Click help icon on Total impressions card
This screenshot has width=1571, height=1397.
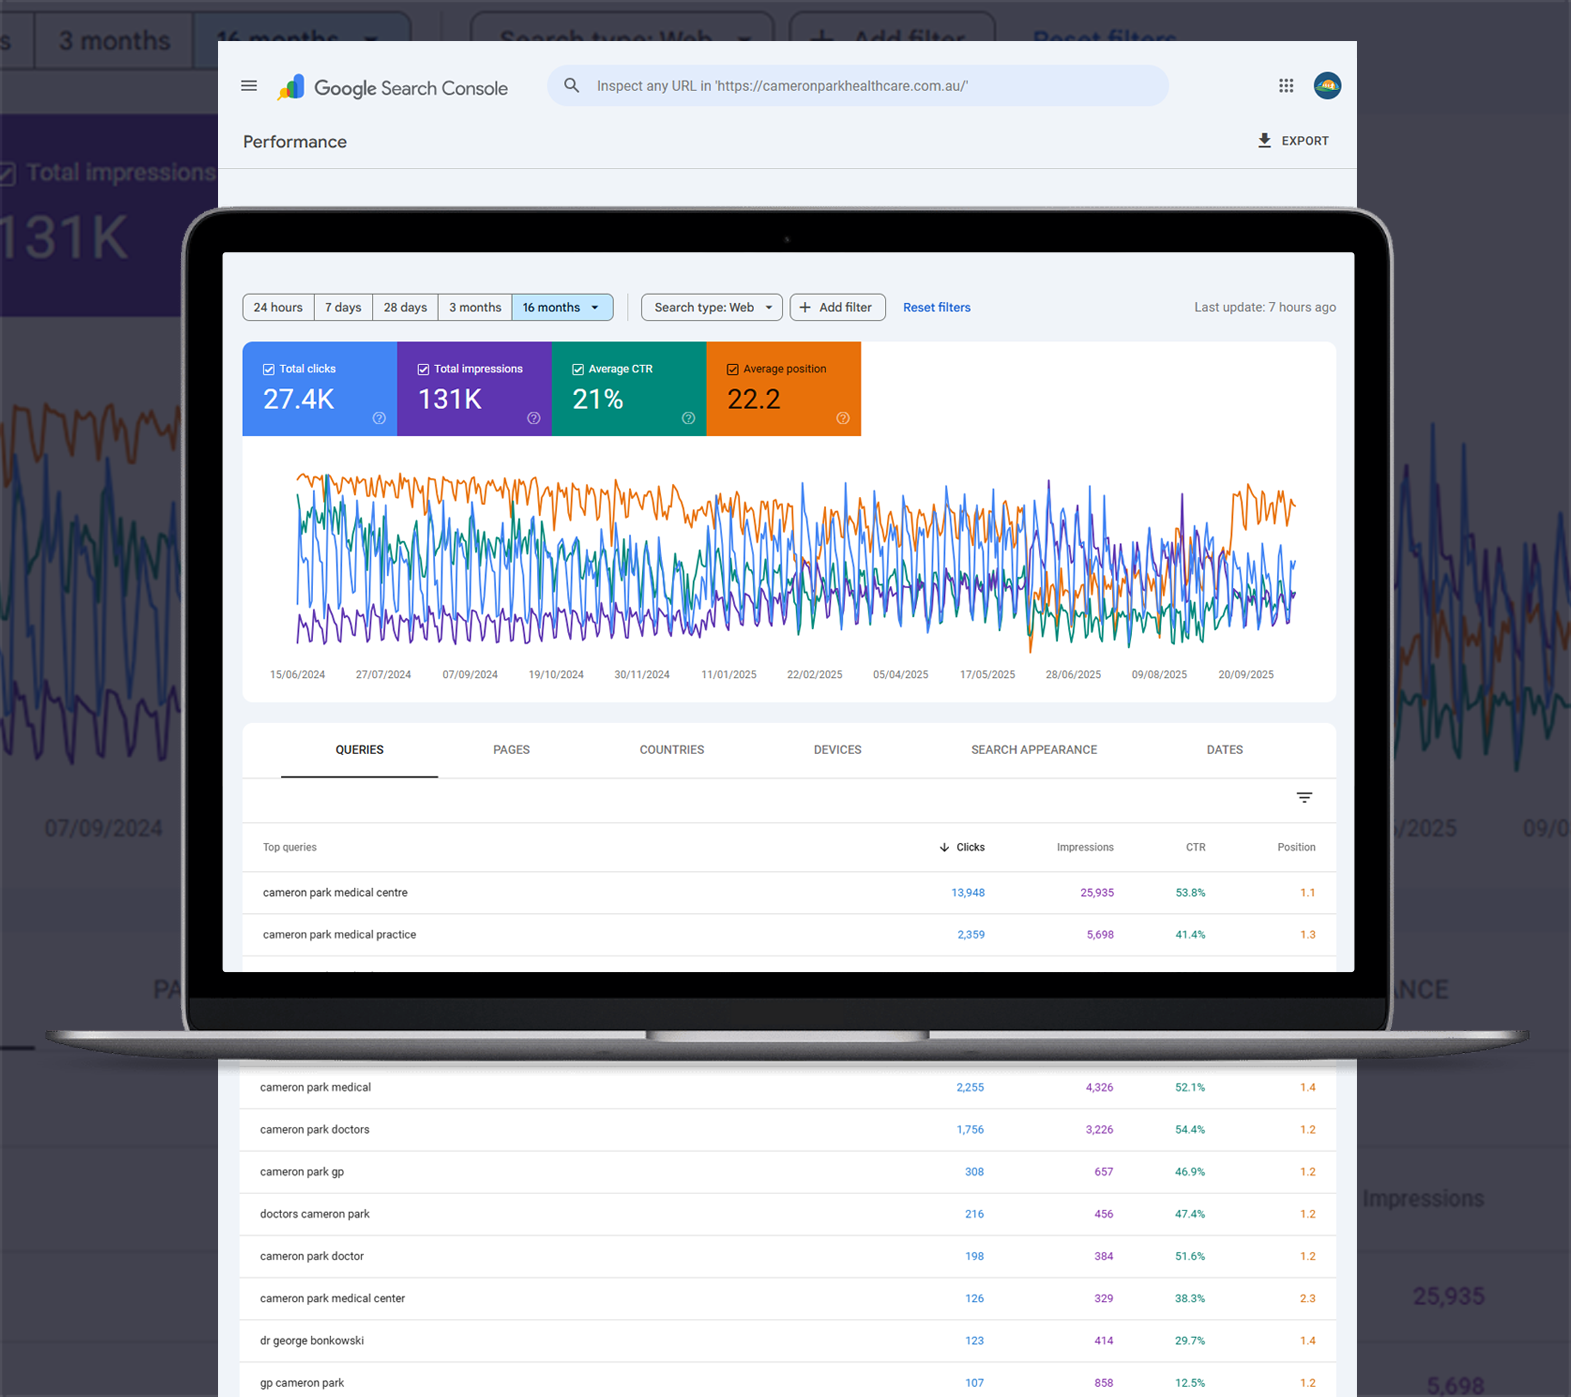tap(534, 418)
